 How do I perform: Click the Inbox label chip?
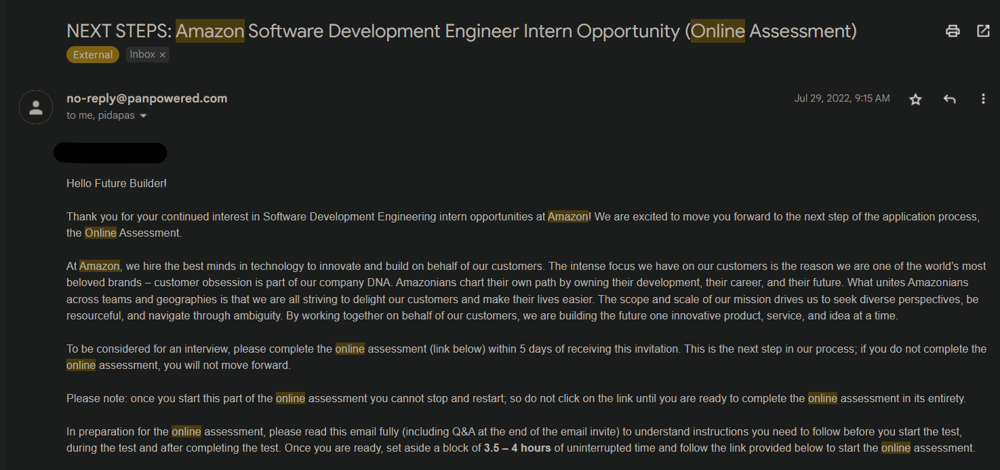pos(142,55)
